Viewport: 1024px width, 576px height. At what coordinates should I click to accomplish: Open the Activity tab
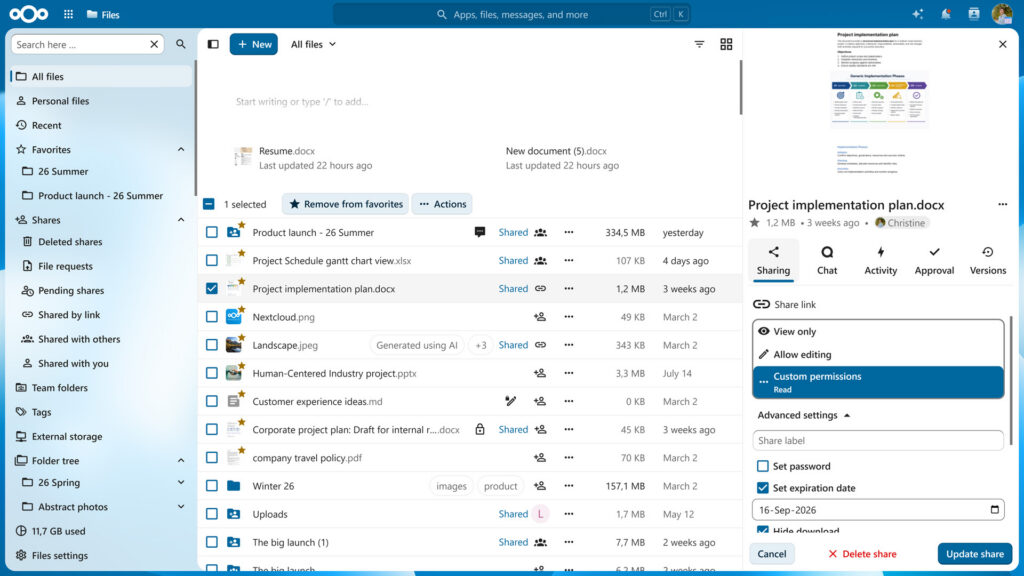pyautogui.click(x=880, y=260)
